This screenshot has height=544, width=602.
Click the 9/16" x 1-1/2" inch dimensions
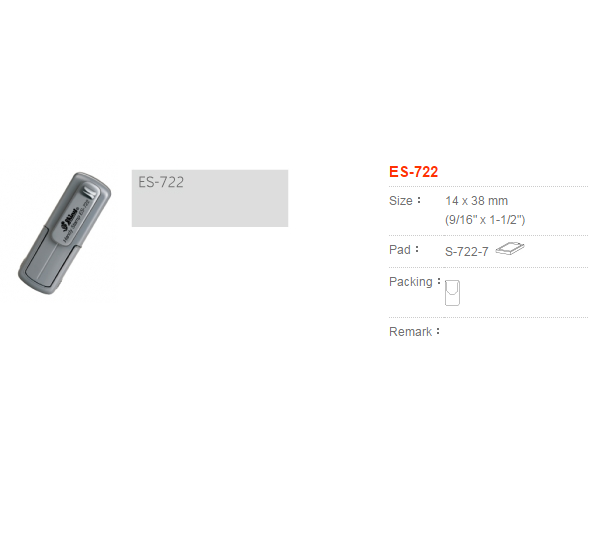click(485, 220)
